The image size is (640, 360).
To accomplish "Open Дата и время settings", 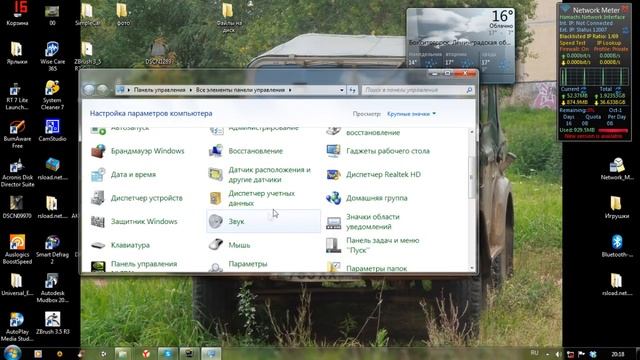I will point(123,175).
